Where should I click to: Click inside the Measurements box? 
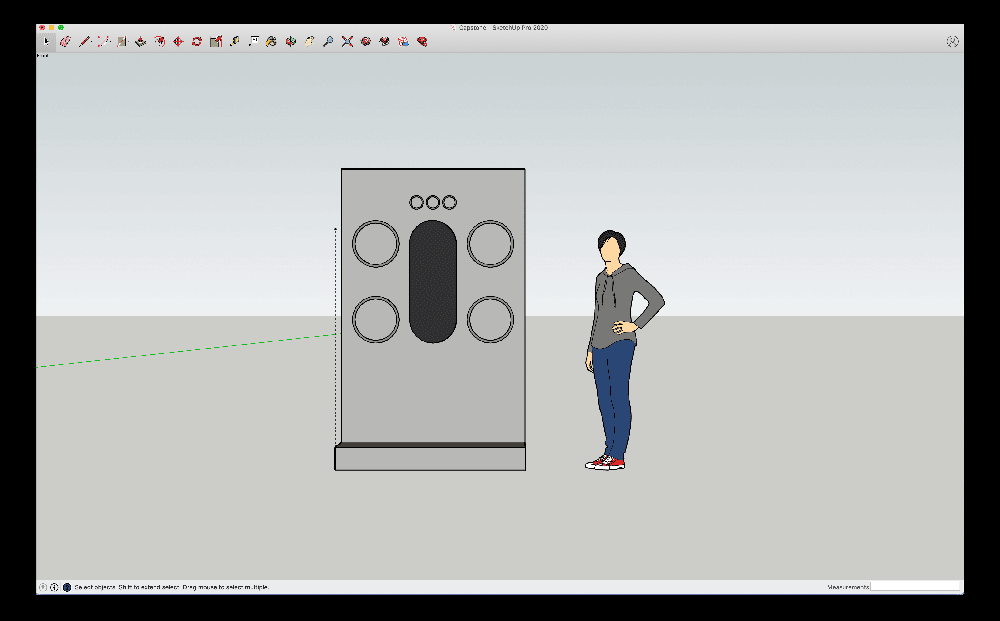pos(915,587)
